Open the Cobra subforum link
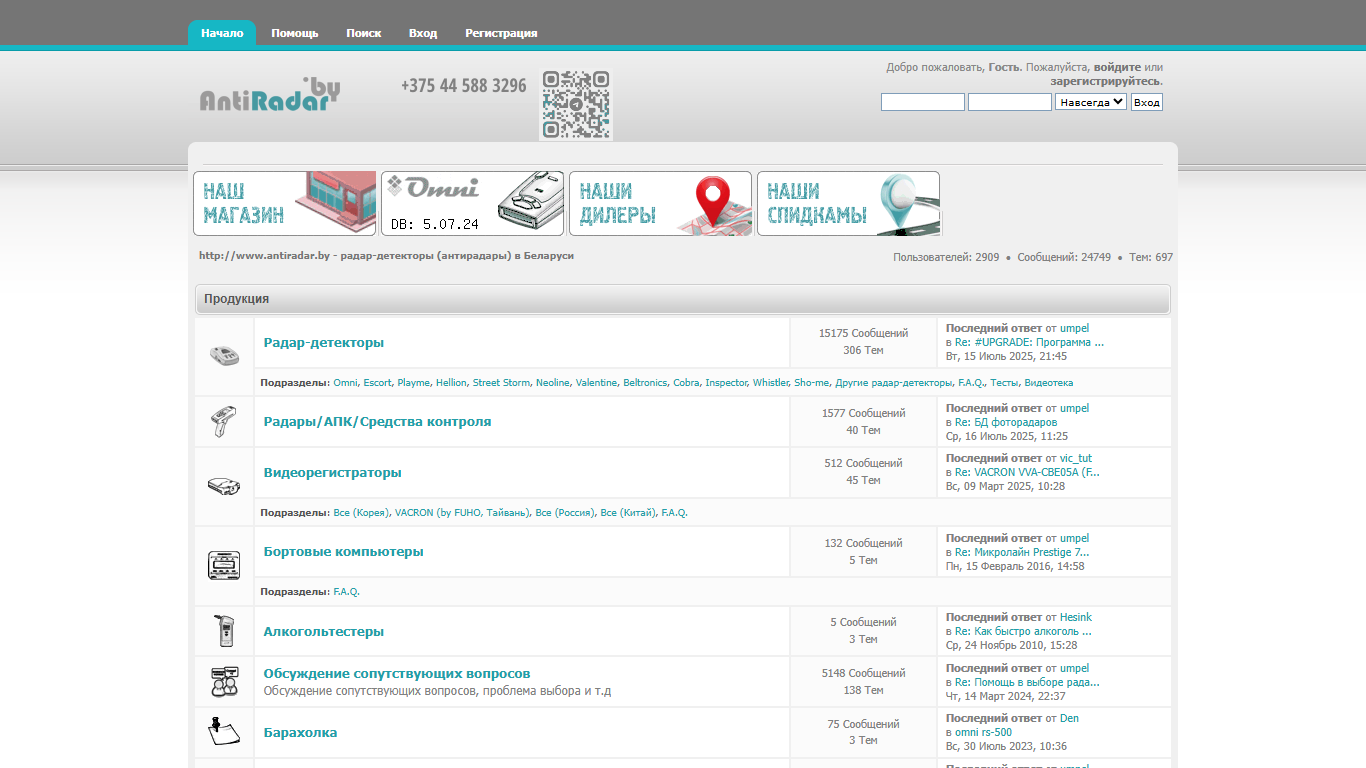The image size is (1366, 768). click(686, 383)
